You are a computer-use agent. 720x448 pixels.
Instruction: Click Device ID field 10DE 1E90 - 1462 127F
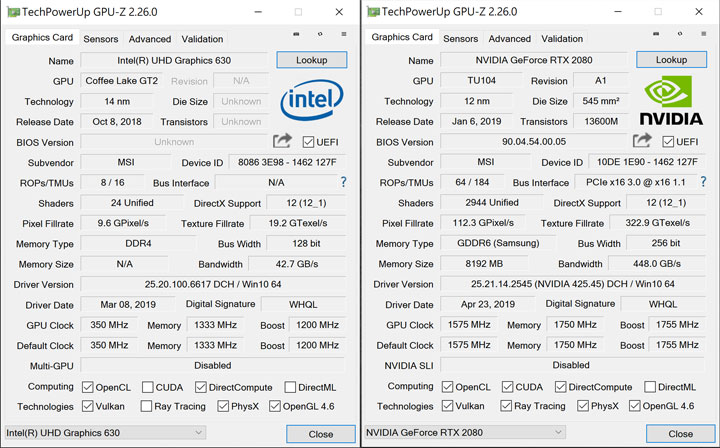pyautogui.click(x=647, y=162)
